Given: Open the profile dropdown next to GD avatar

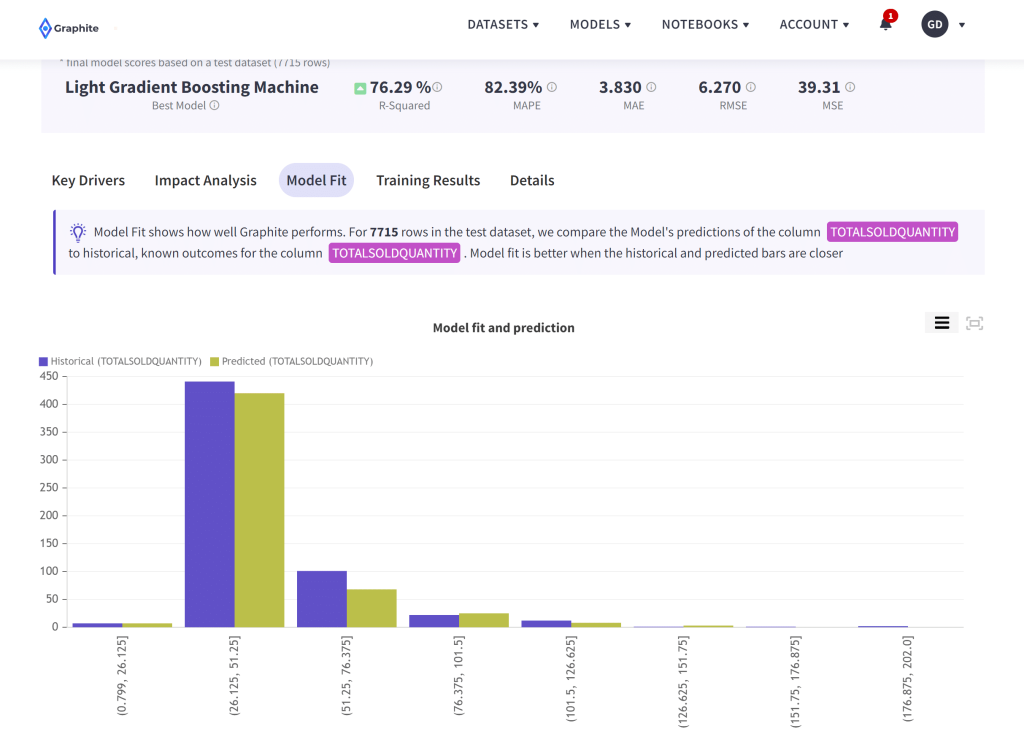Looking at the screenshot, I should click(x=961, y=24).
